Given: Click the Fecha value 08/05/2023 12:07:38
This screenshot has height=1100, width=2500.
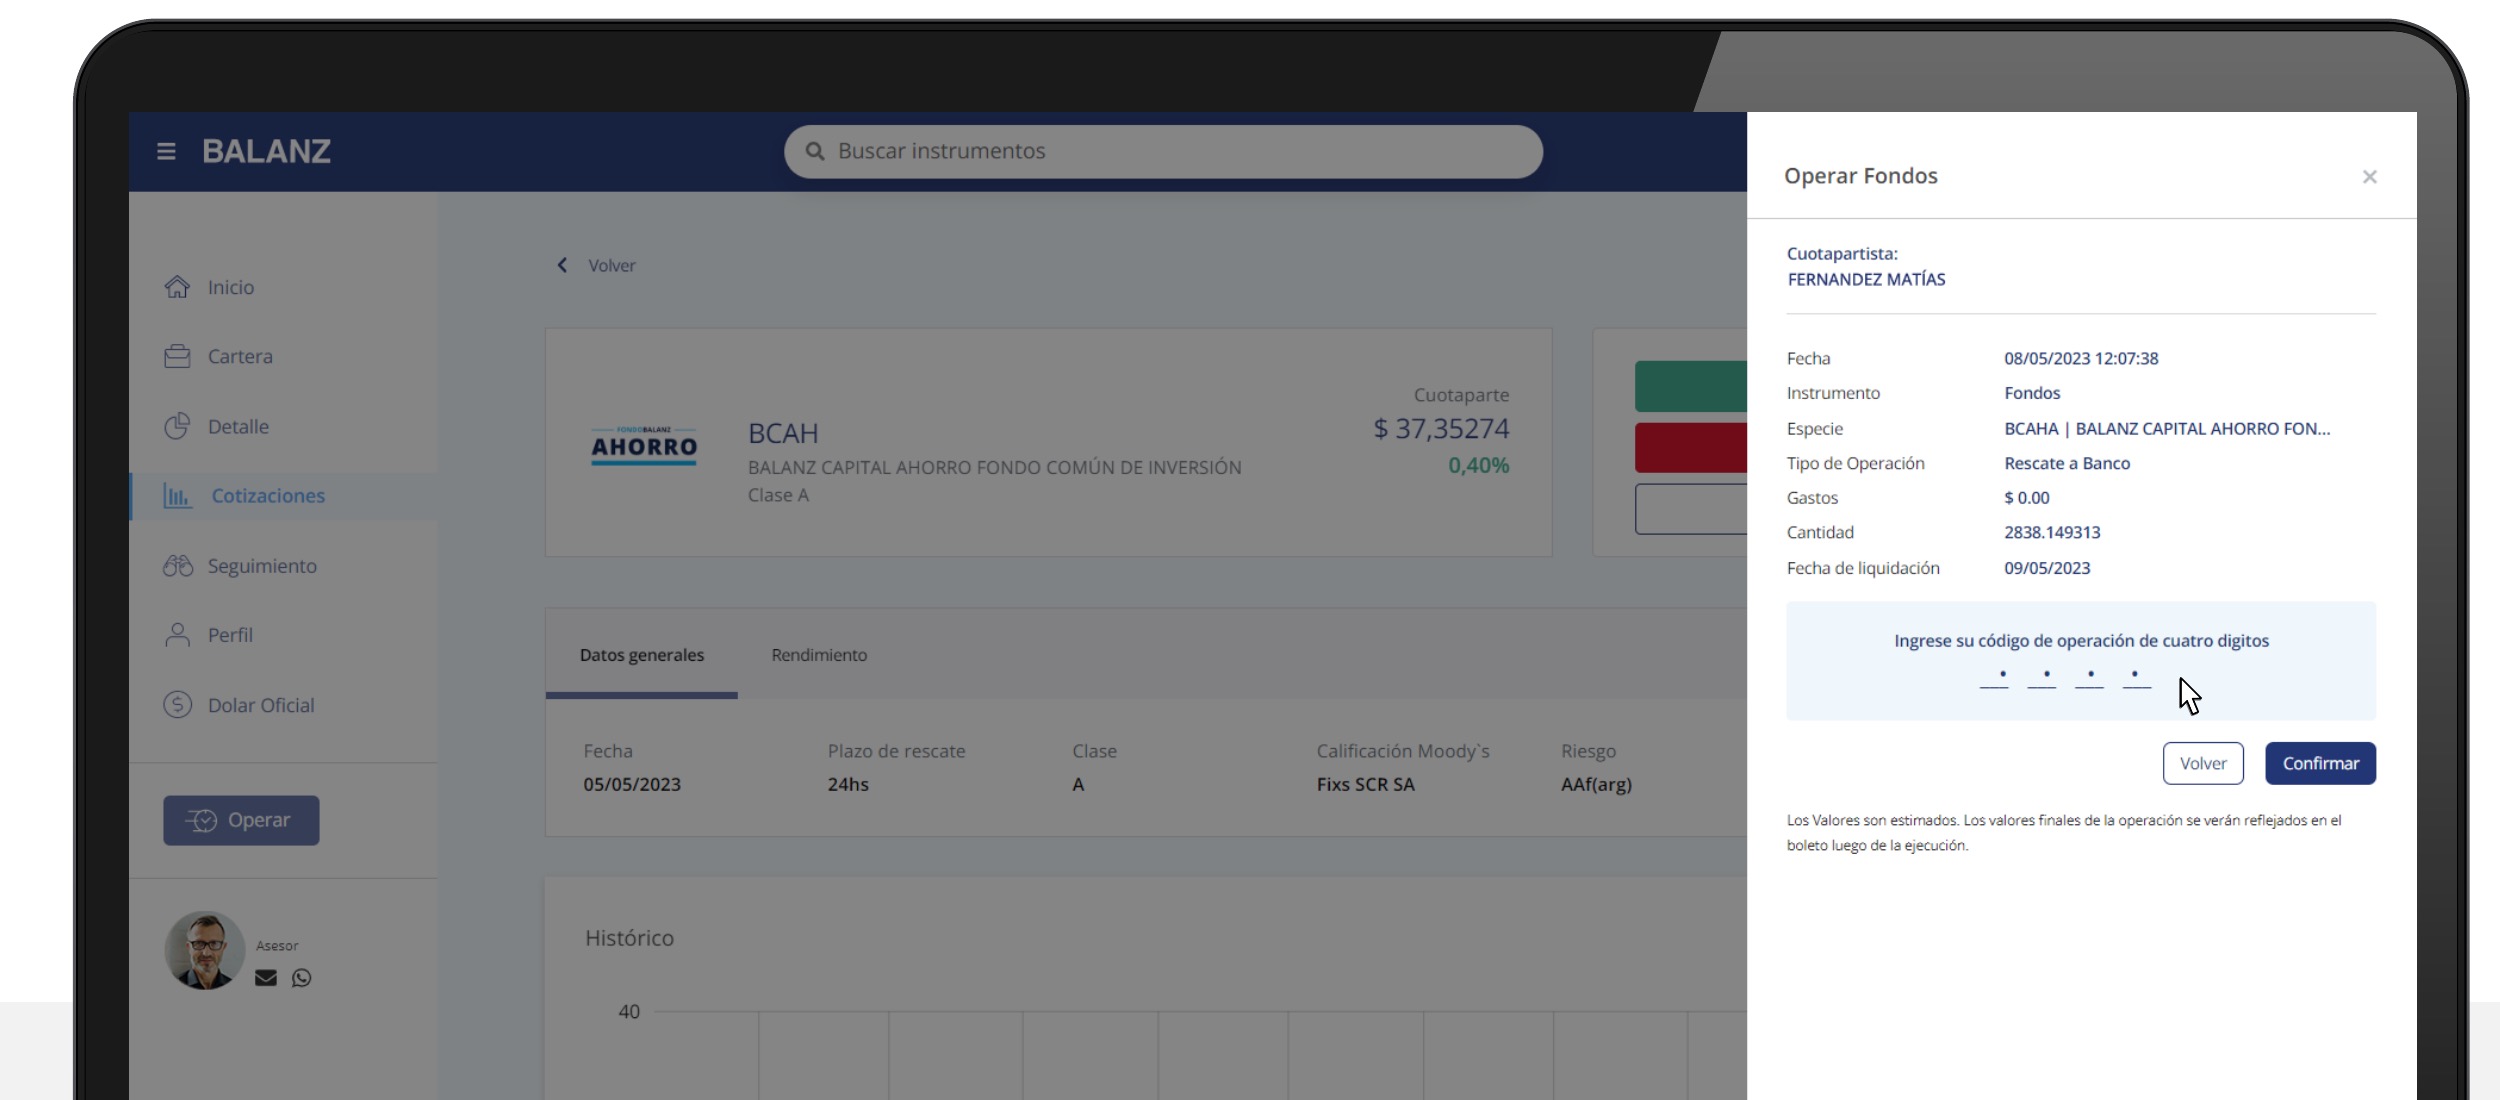Looking at the screenshot, I should (2081, 358).
